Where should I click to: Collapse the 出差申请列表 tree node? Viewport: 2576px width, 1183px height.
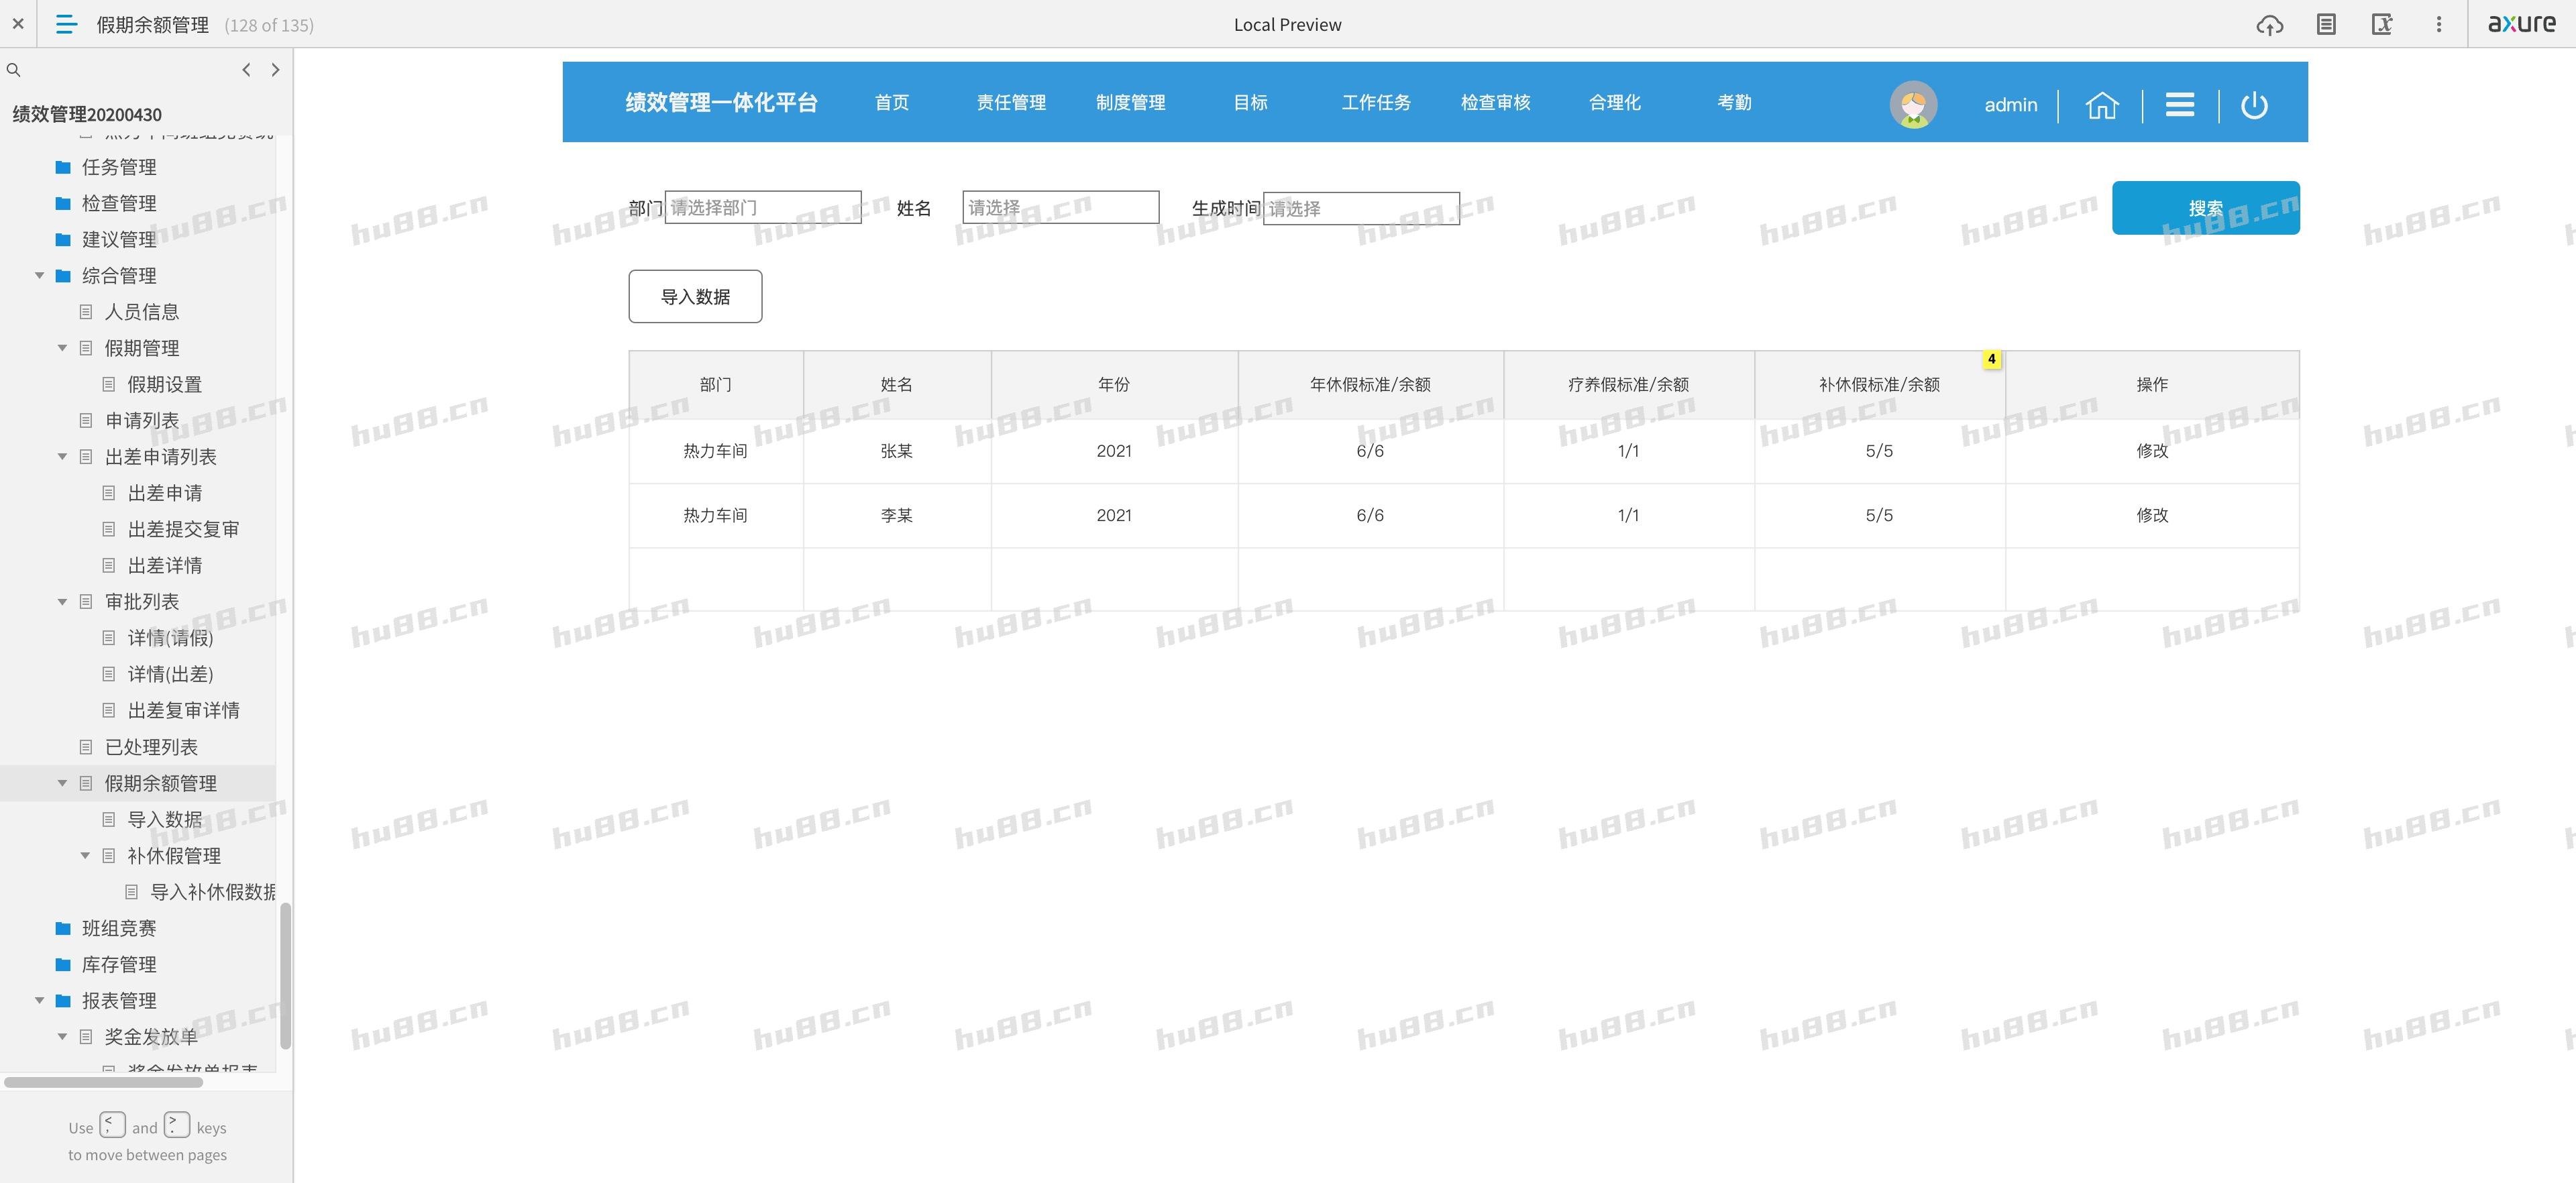[x=62, y=457]
